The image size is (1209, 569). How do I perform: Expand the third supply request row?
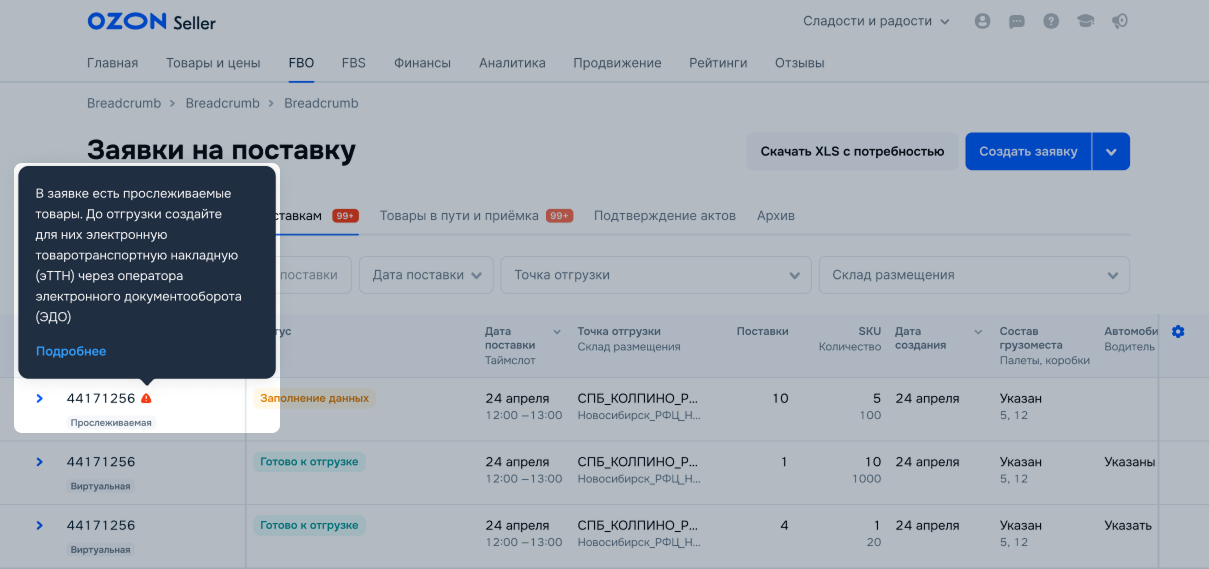coord(40,526)
